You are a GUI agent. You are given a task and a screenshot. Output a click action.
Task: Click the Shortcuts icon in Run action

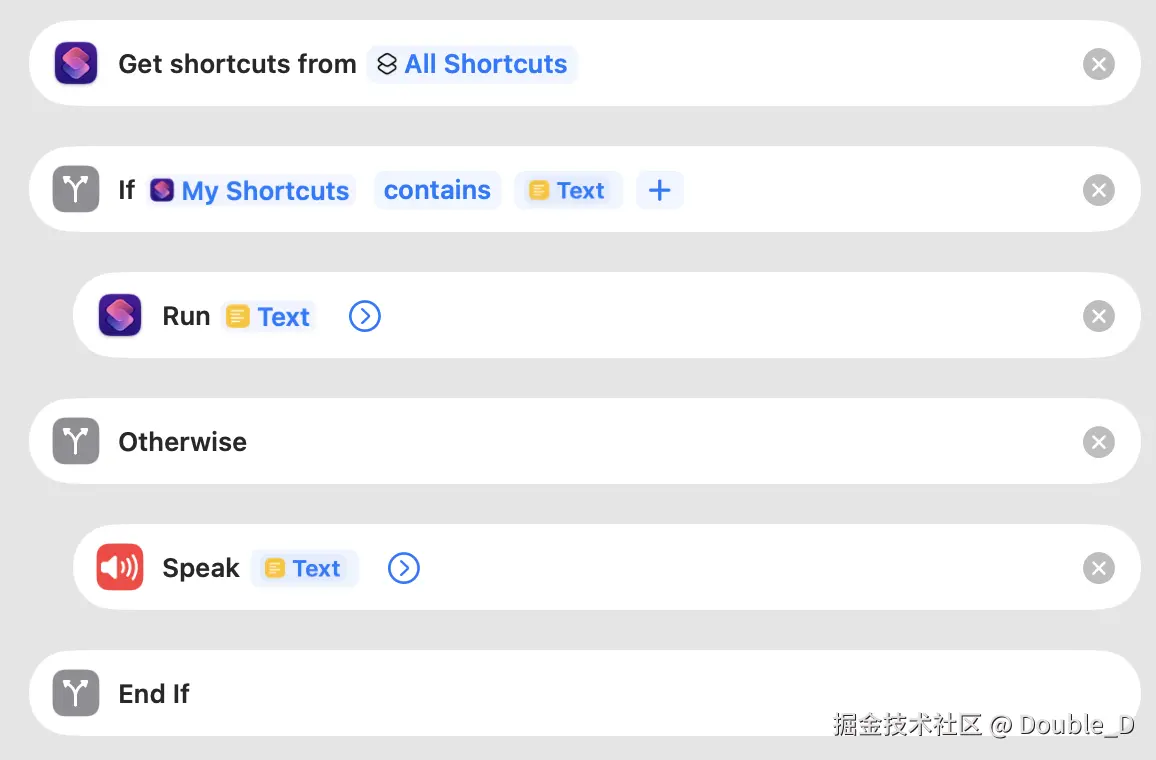point(120,315)
